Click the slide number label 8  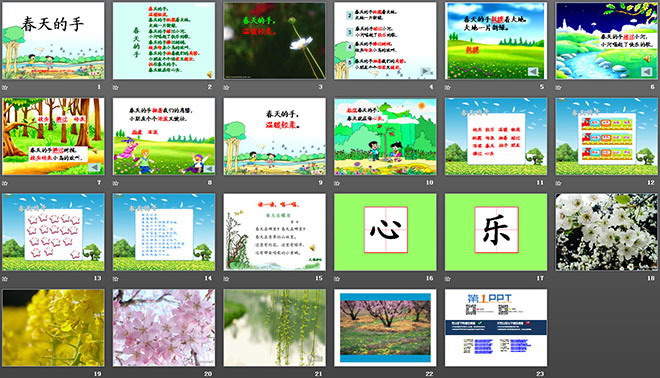[210, 183]
